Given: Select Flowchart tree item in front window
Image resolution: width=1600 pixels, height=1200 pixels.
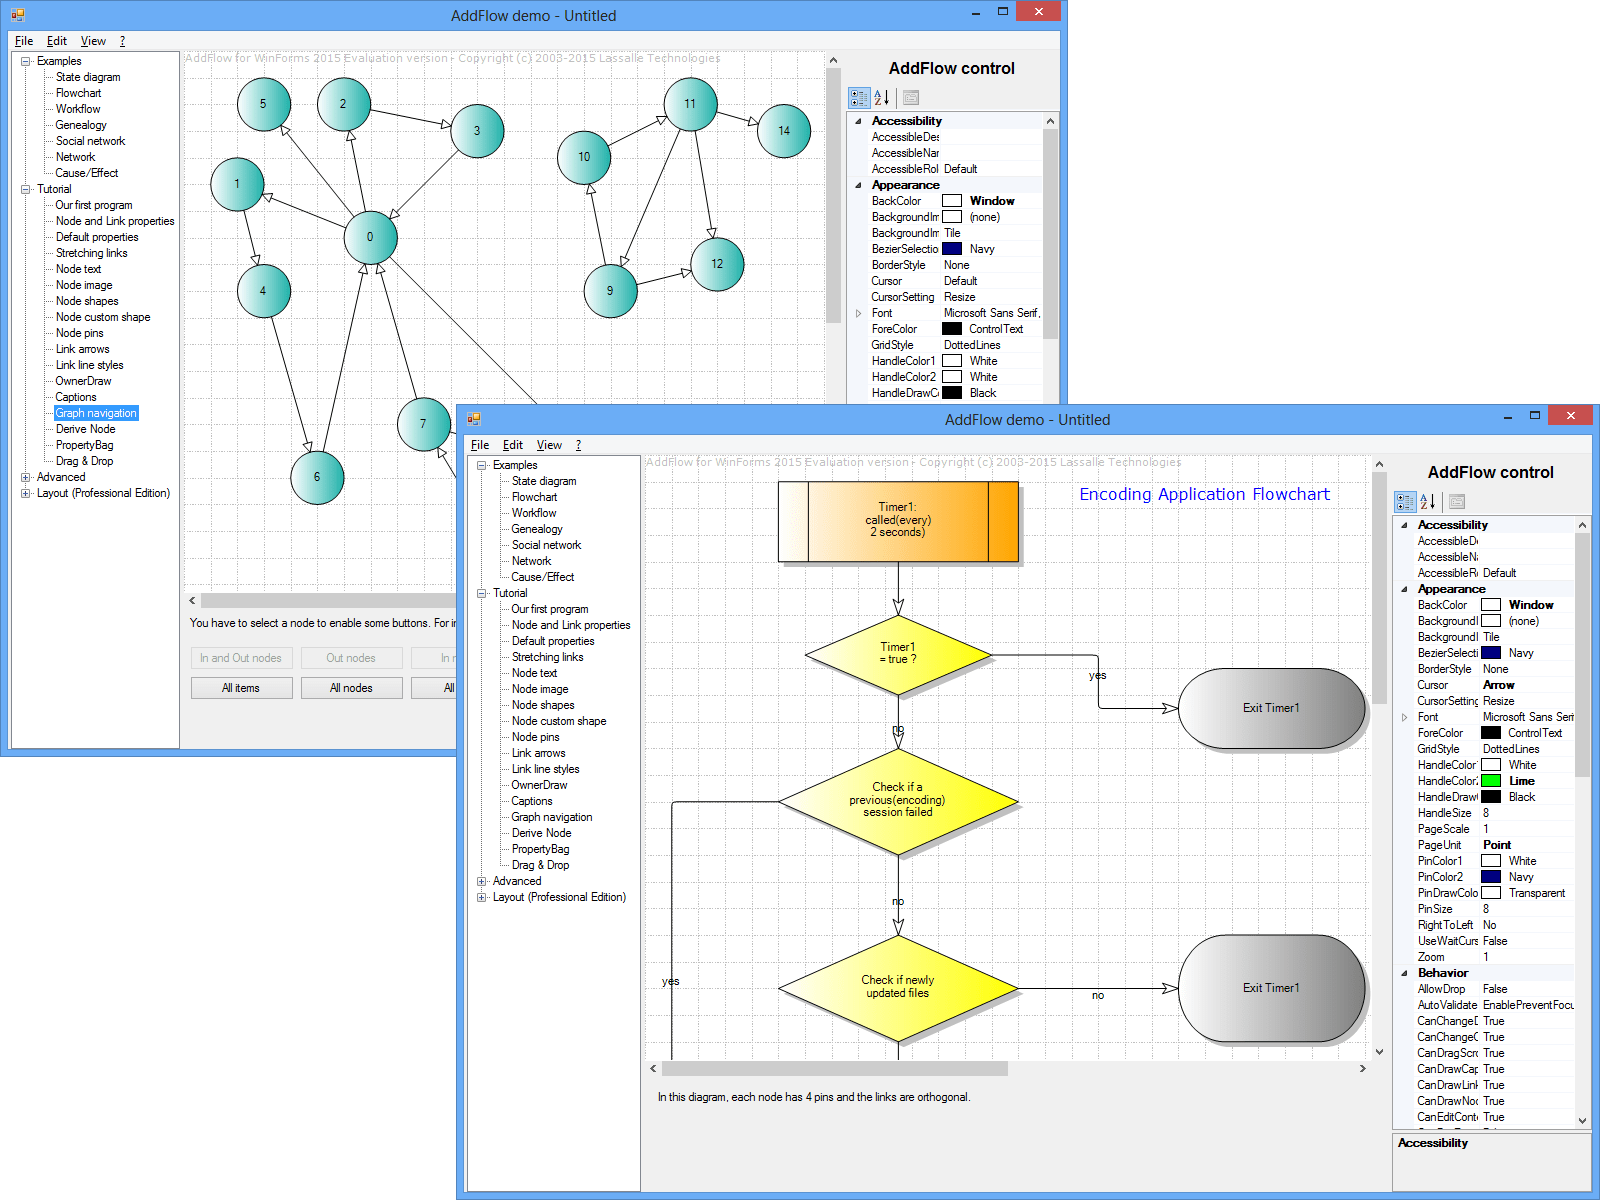Looking at the screenshot, I should coord(535,497).
